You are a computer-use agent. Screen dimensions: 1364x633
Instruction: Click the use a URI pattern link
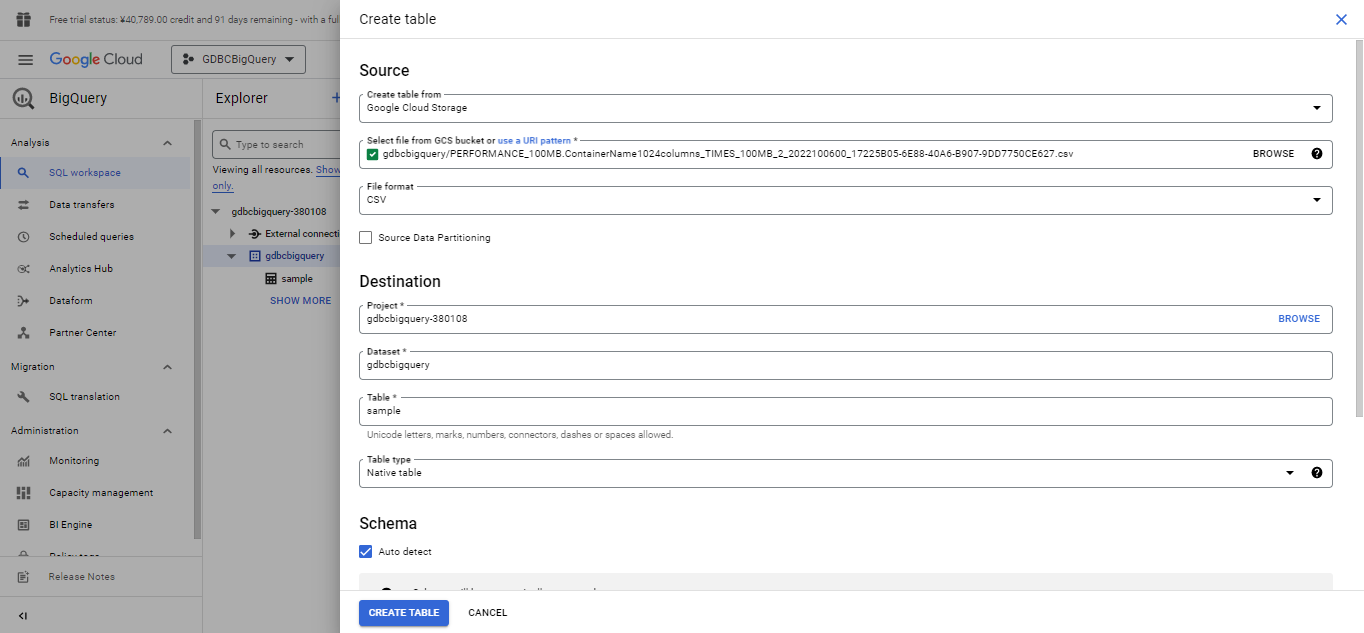[534, 141]
